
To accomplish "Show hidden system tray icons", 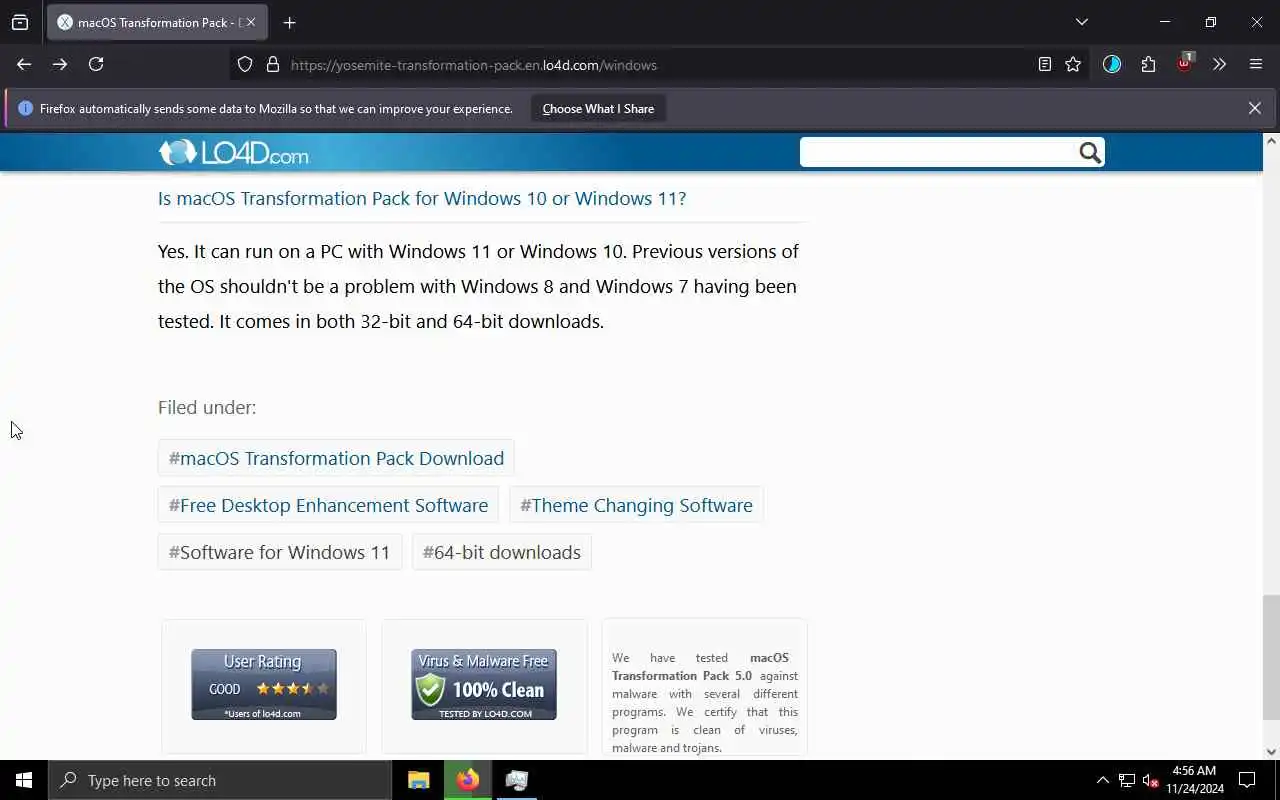I will point(1102,780).
